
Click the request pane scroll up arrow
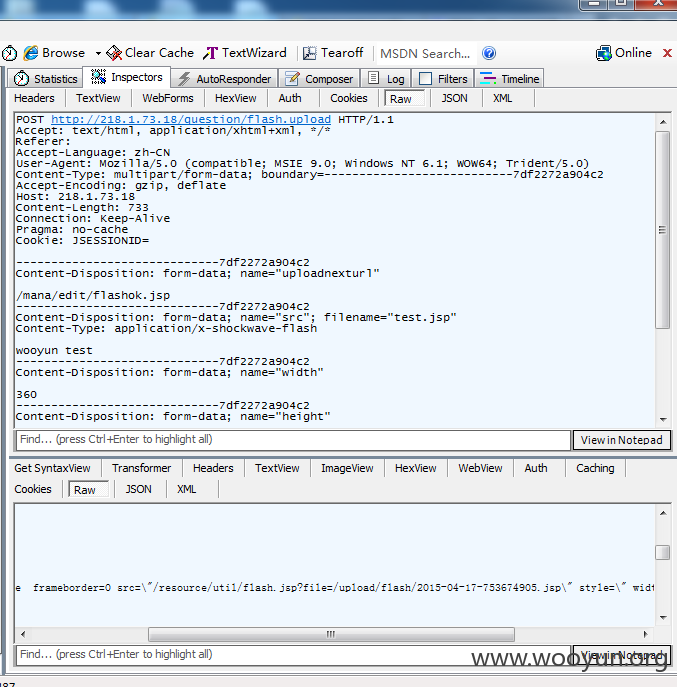[663, 122]
